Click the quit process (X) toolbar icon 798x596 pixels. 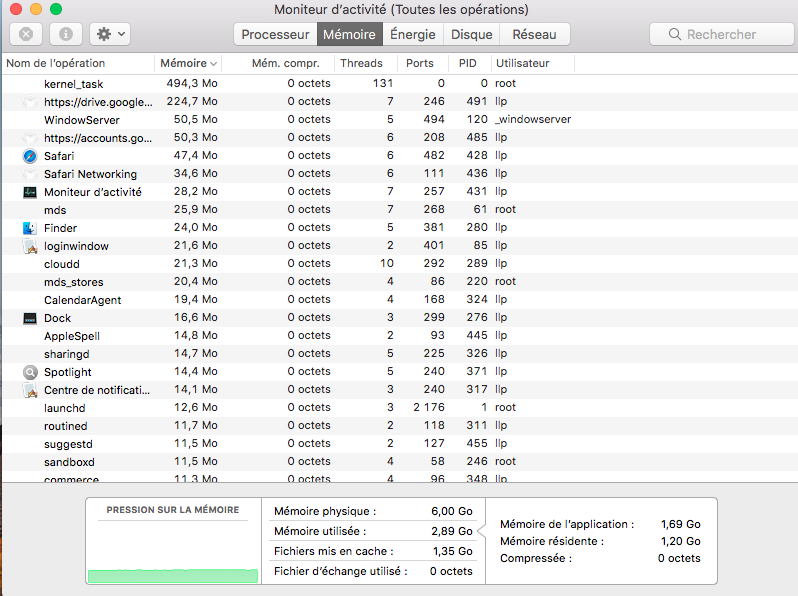pyautogui.click(x=26, y=34)
